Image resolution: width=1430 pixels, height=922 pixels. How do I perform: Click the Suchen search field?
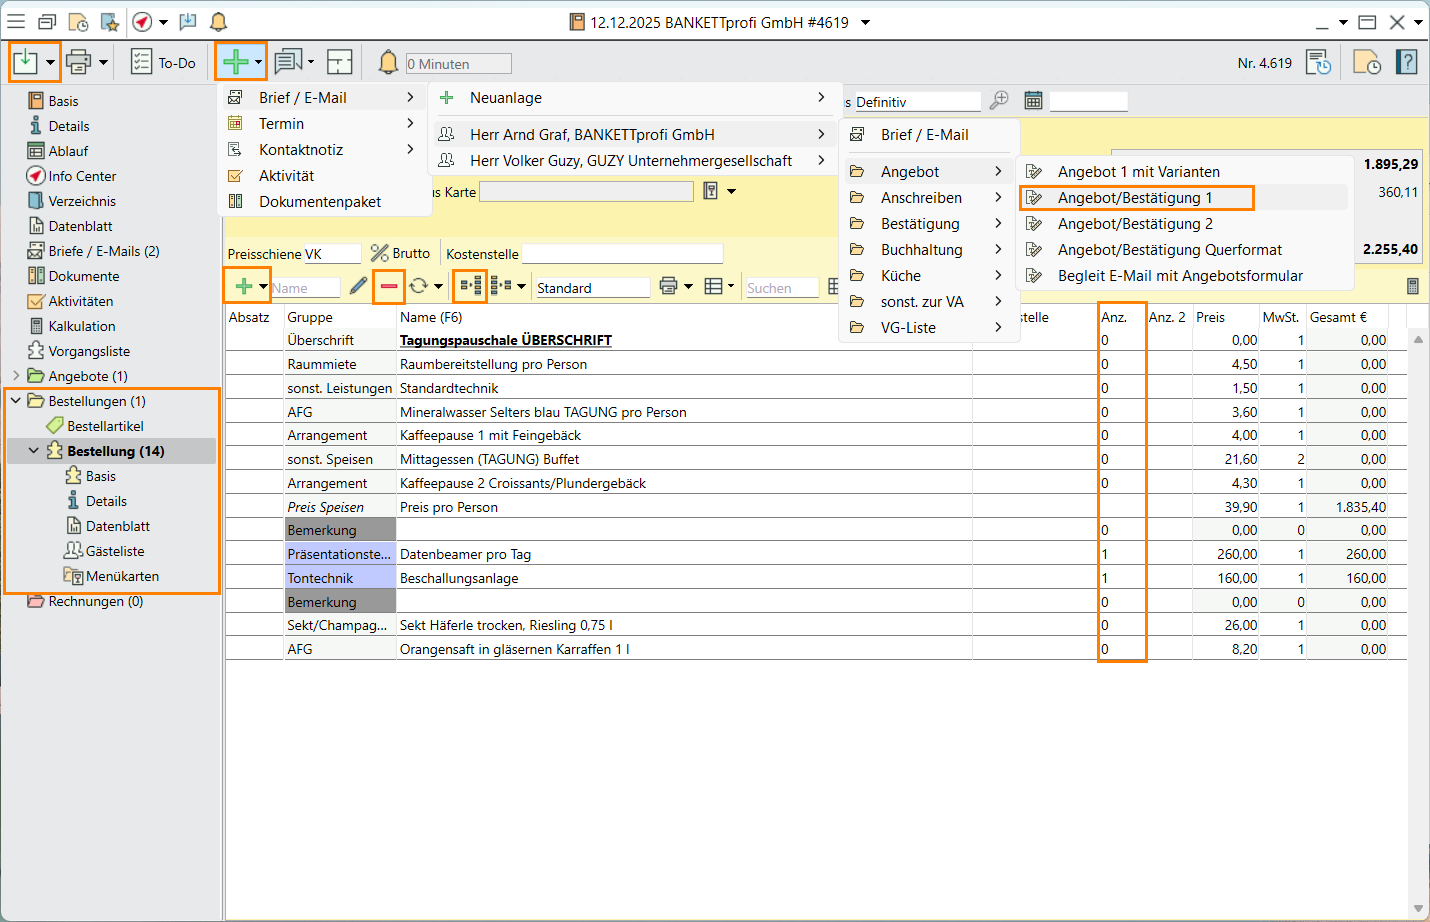tap(781, 288)
